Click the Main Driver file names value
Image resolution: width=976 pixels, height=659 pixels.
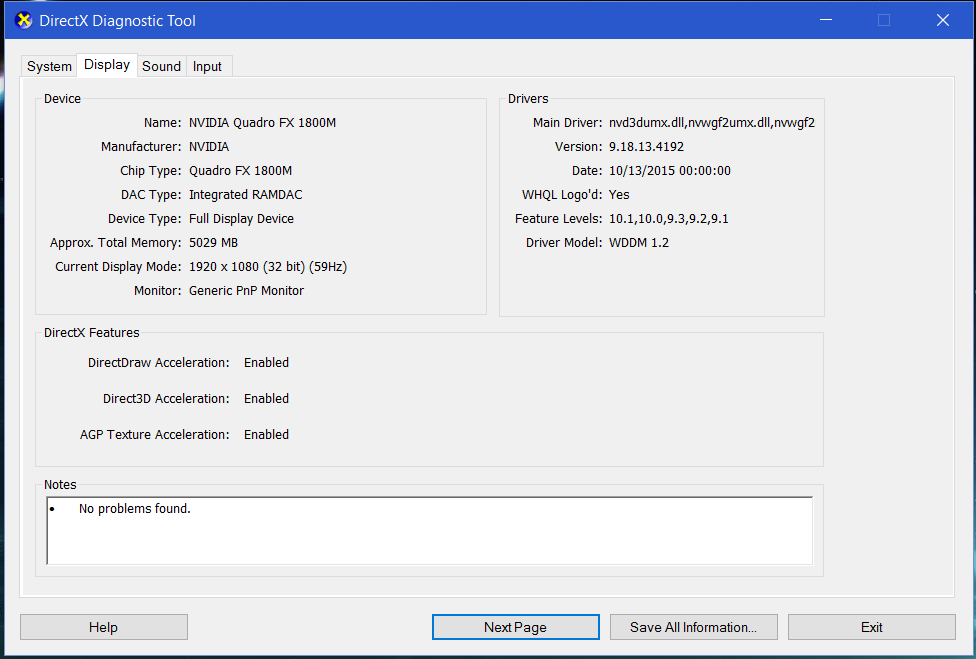coord(711,123)
